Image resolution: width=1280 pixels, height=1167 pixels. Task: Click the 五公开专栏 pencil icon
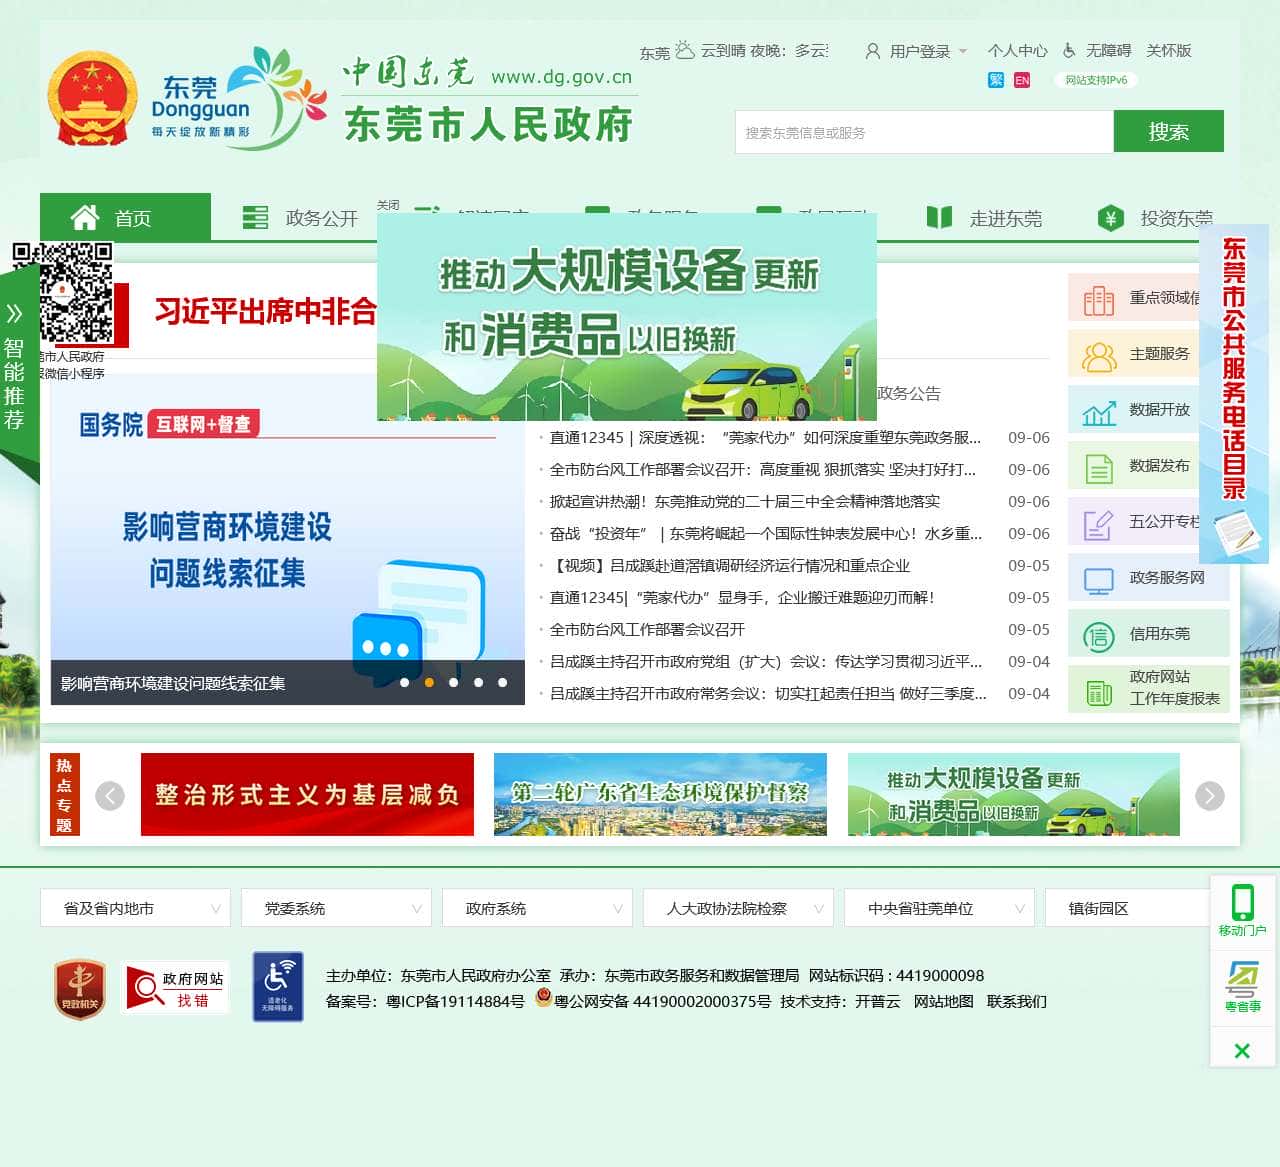point(1098,523)
